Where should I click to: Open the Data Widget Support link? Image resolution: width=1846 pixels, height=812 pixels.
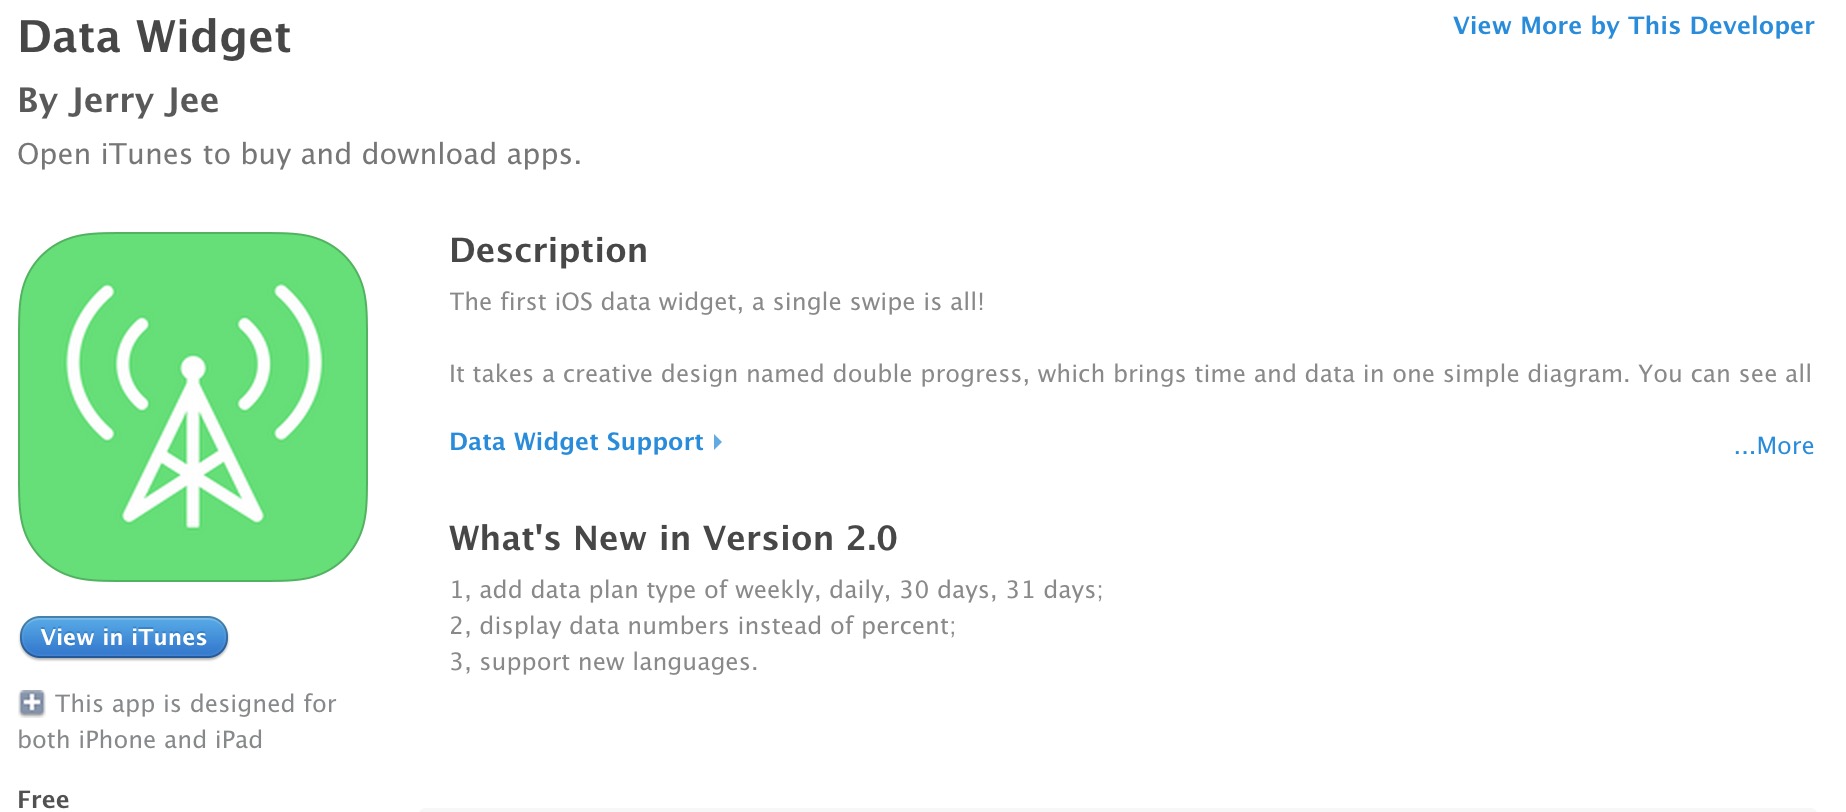[576, 442]
